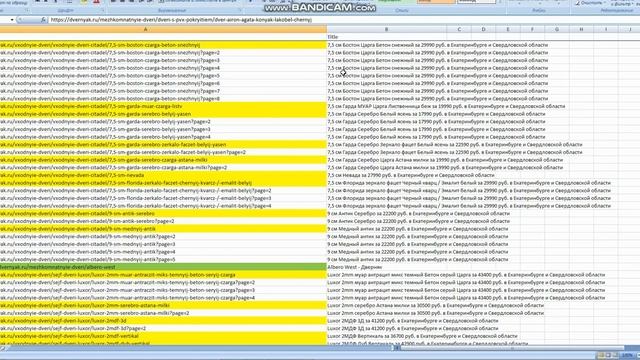Screen dimensions: 640x360
Task: Select the 'Title' header cell
Action: (x=387, y=37)
